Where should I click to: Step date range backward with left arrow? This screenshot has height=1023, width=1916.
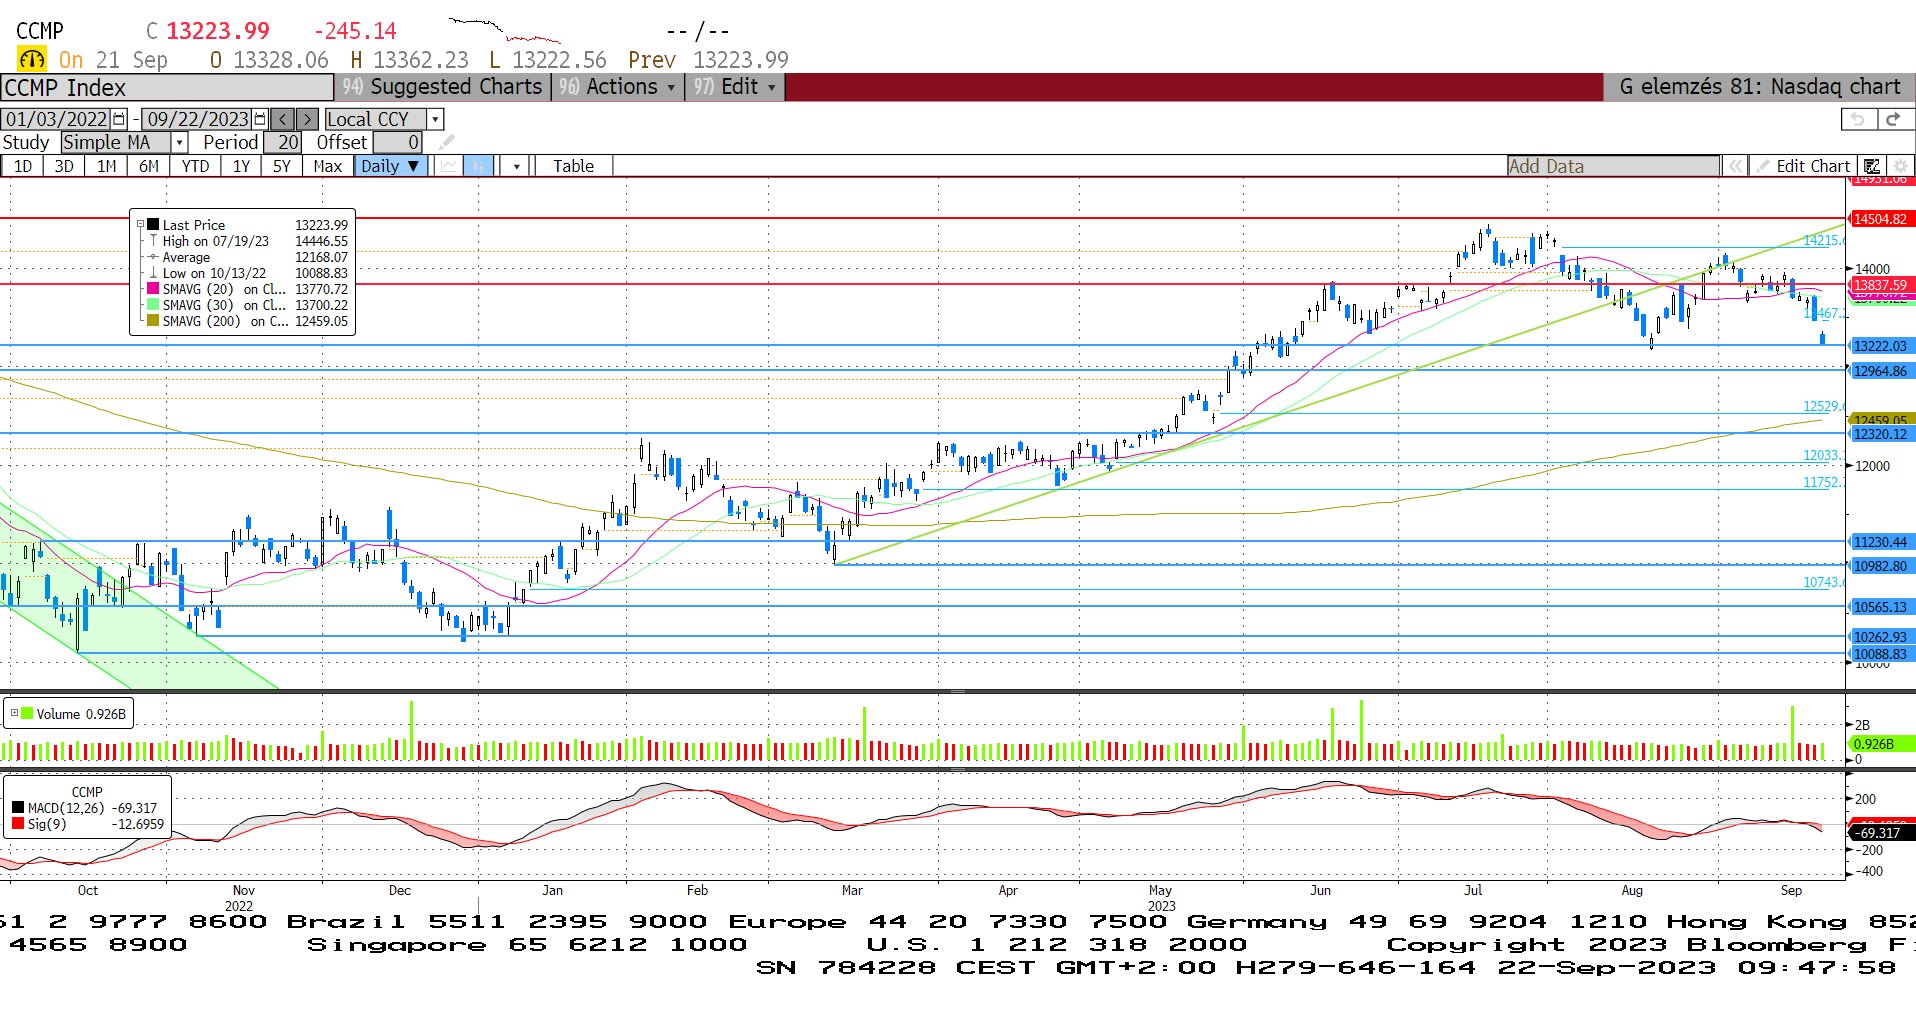click(x=283, y=119)
